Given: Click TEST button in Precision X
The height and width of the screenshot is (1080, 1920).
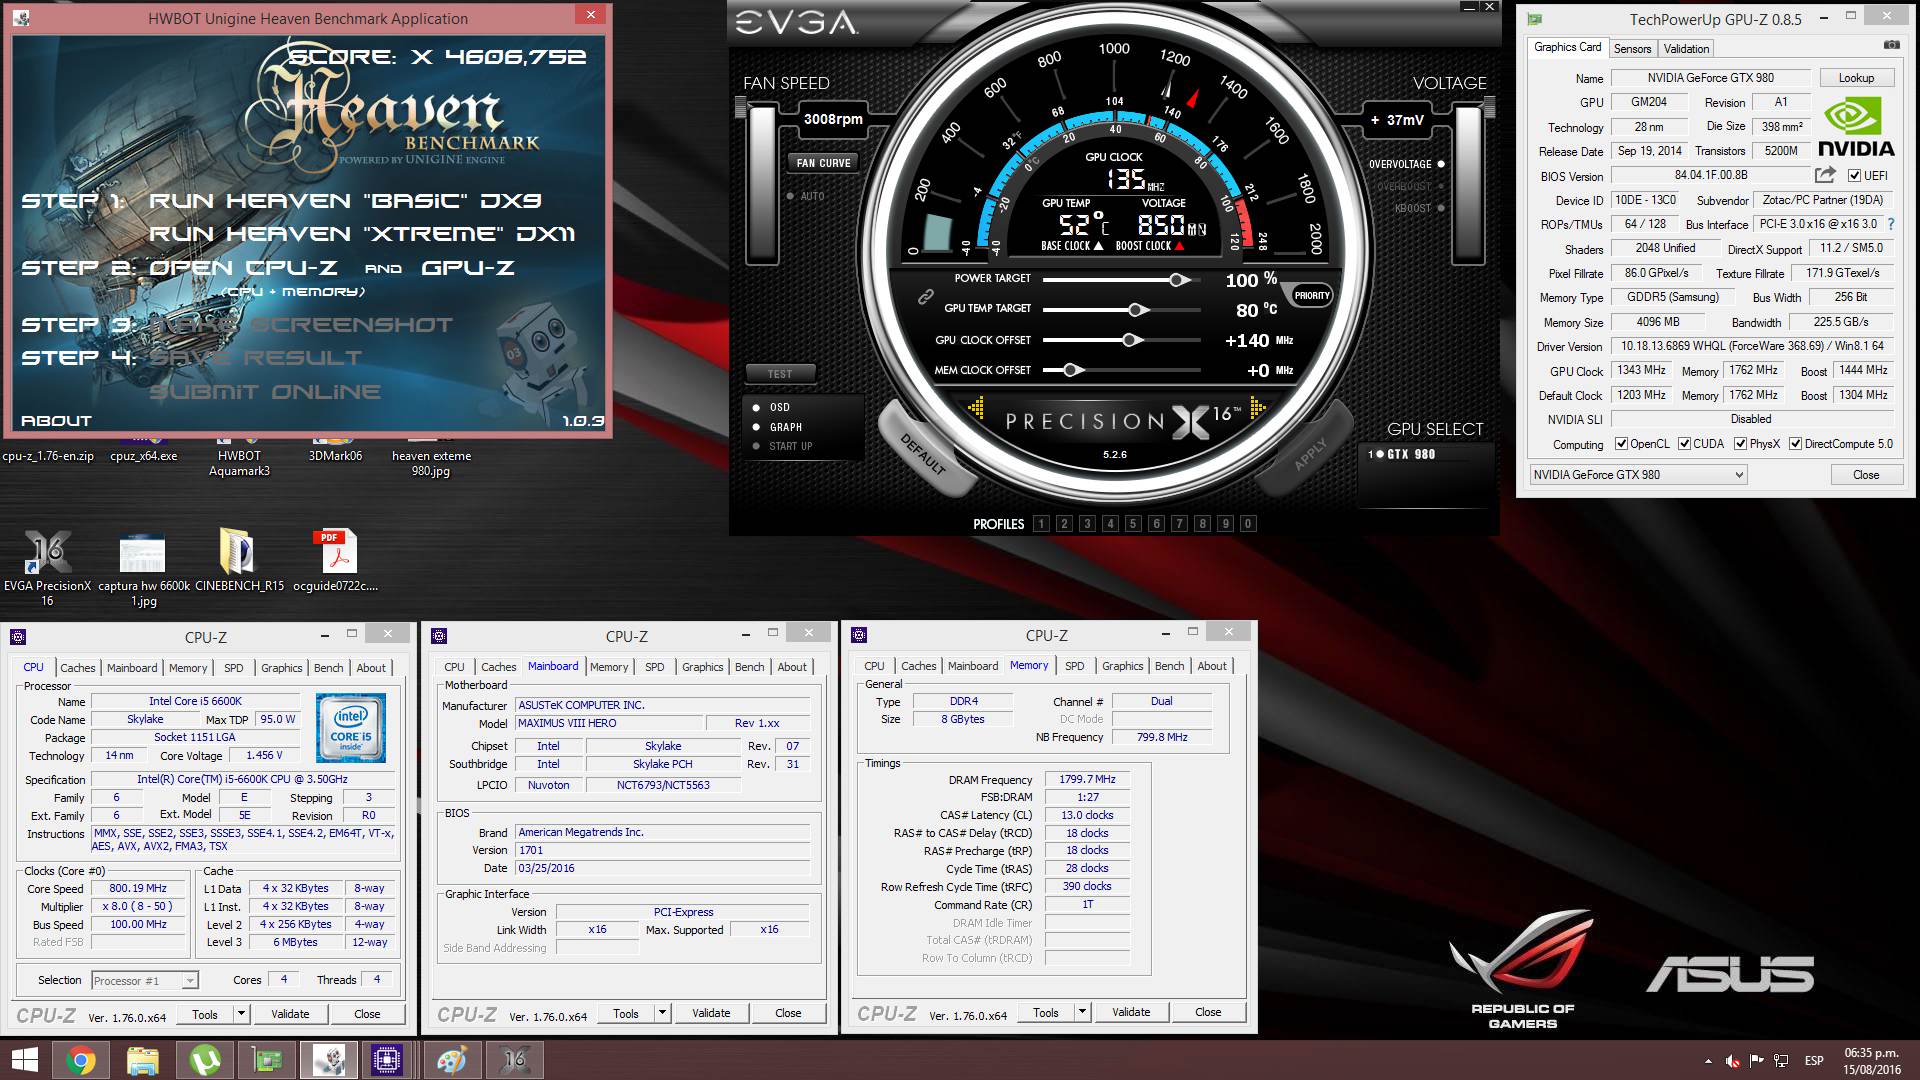Looking at the screenshot, I should pyautogui.click(x=780, y=374).
